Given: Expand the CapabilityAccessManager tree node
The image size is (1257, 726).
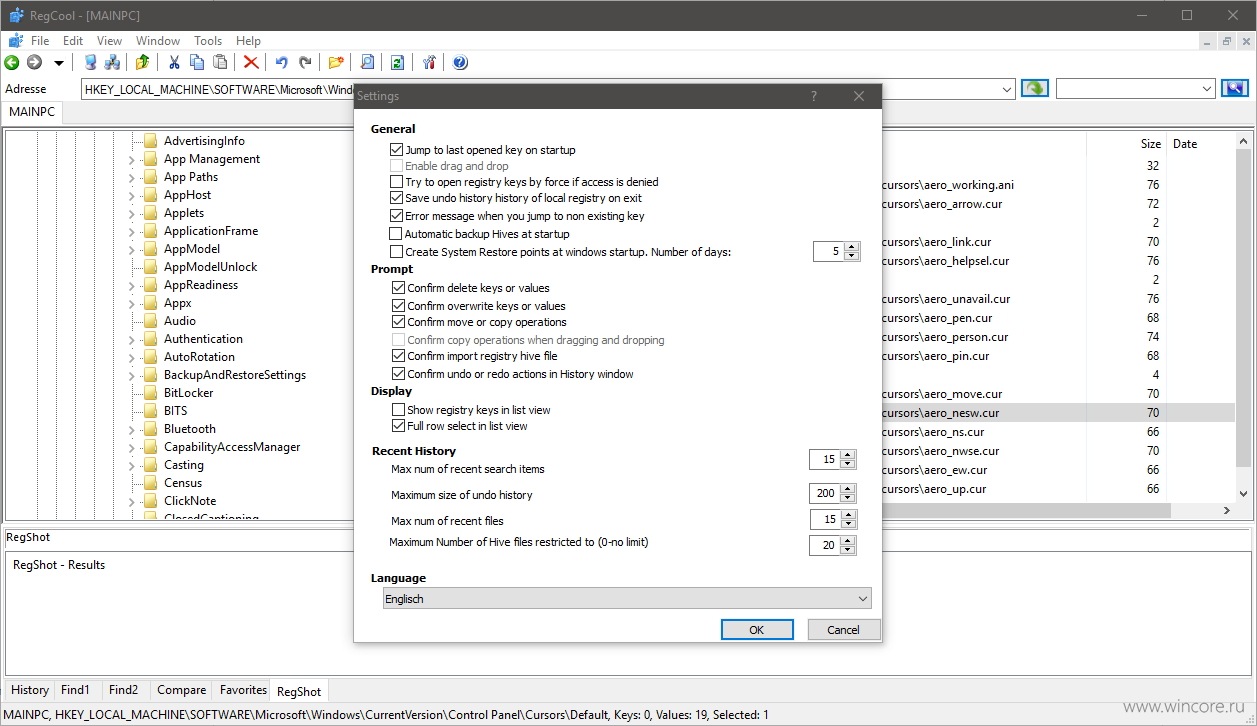Looking at the screenshot, I should pos(131,447).
